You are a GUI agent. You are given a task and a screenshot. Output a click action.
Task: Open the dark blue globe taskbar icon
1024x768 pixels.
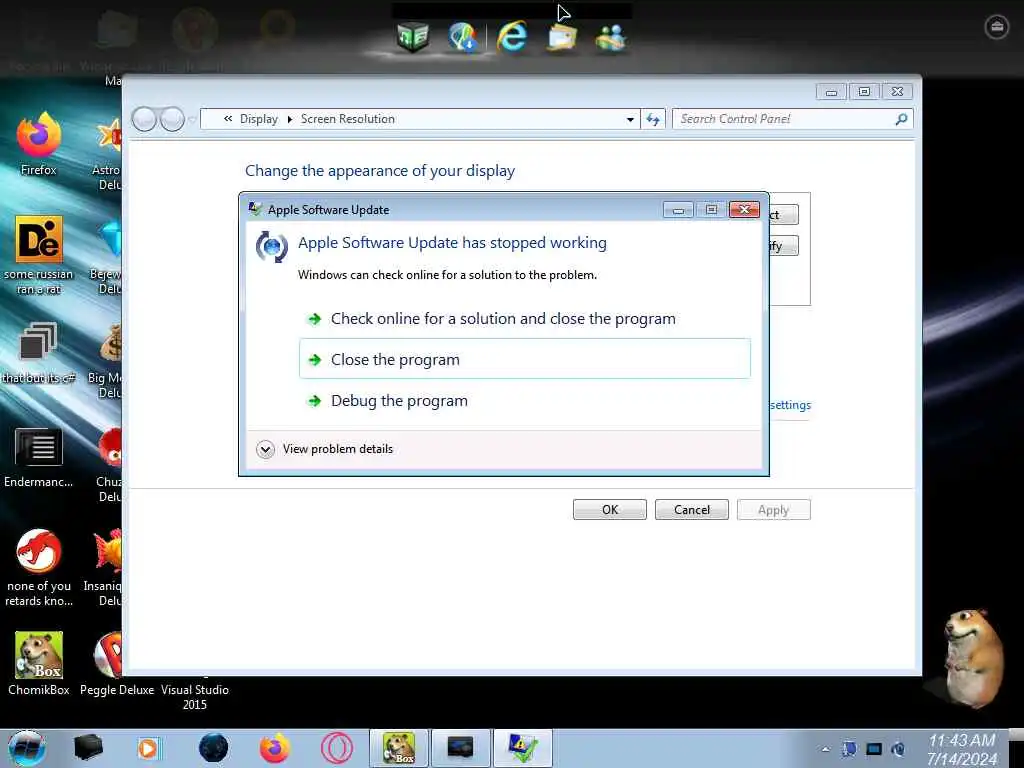pyautogui.click(x=214, y=748)
